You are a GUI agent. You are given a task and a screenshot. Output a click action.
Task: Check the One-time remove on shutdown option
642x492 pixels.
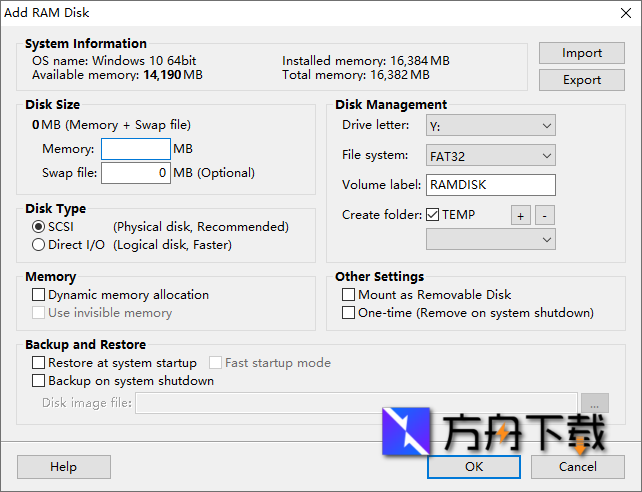click(349, 313)
